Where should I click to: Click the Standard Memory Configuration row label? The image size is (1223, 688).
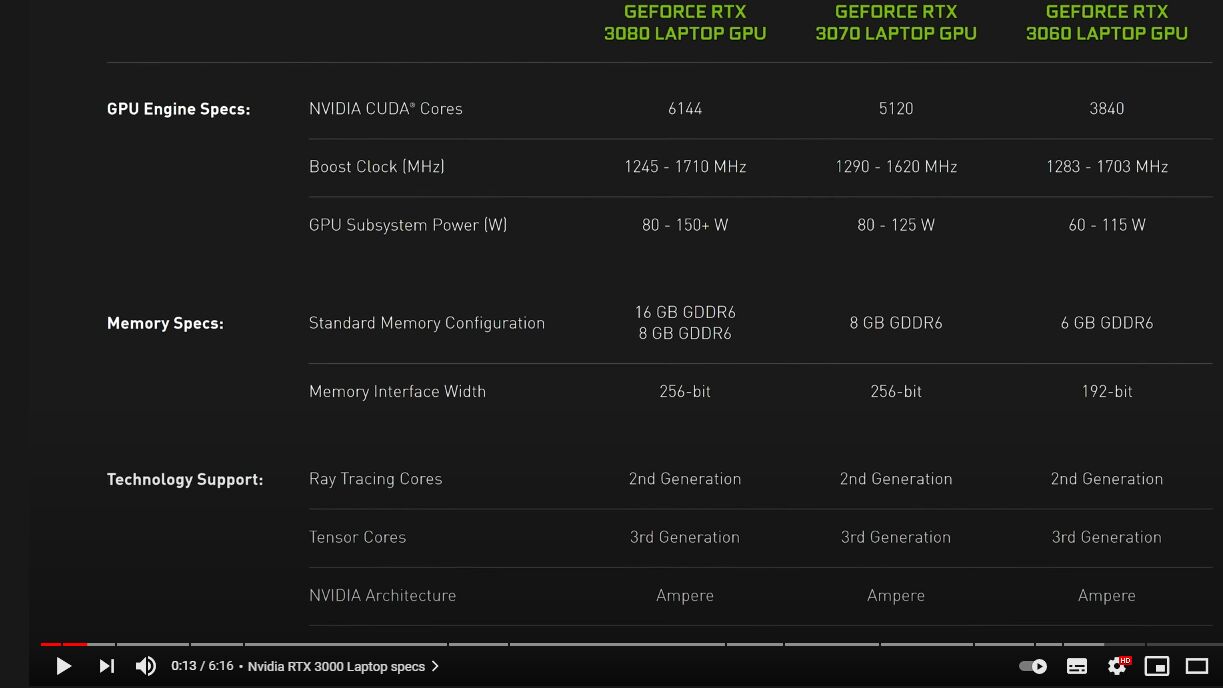(x=427, y=323)
